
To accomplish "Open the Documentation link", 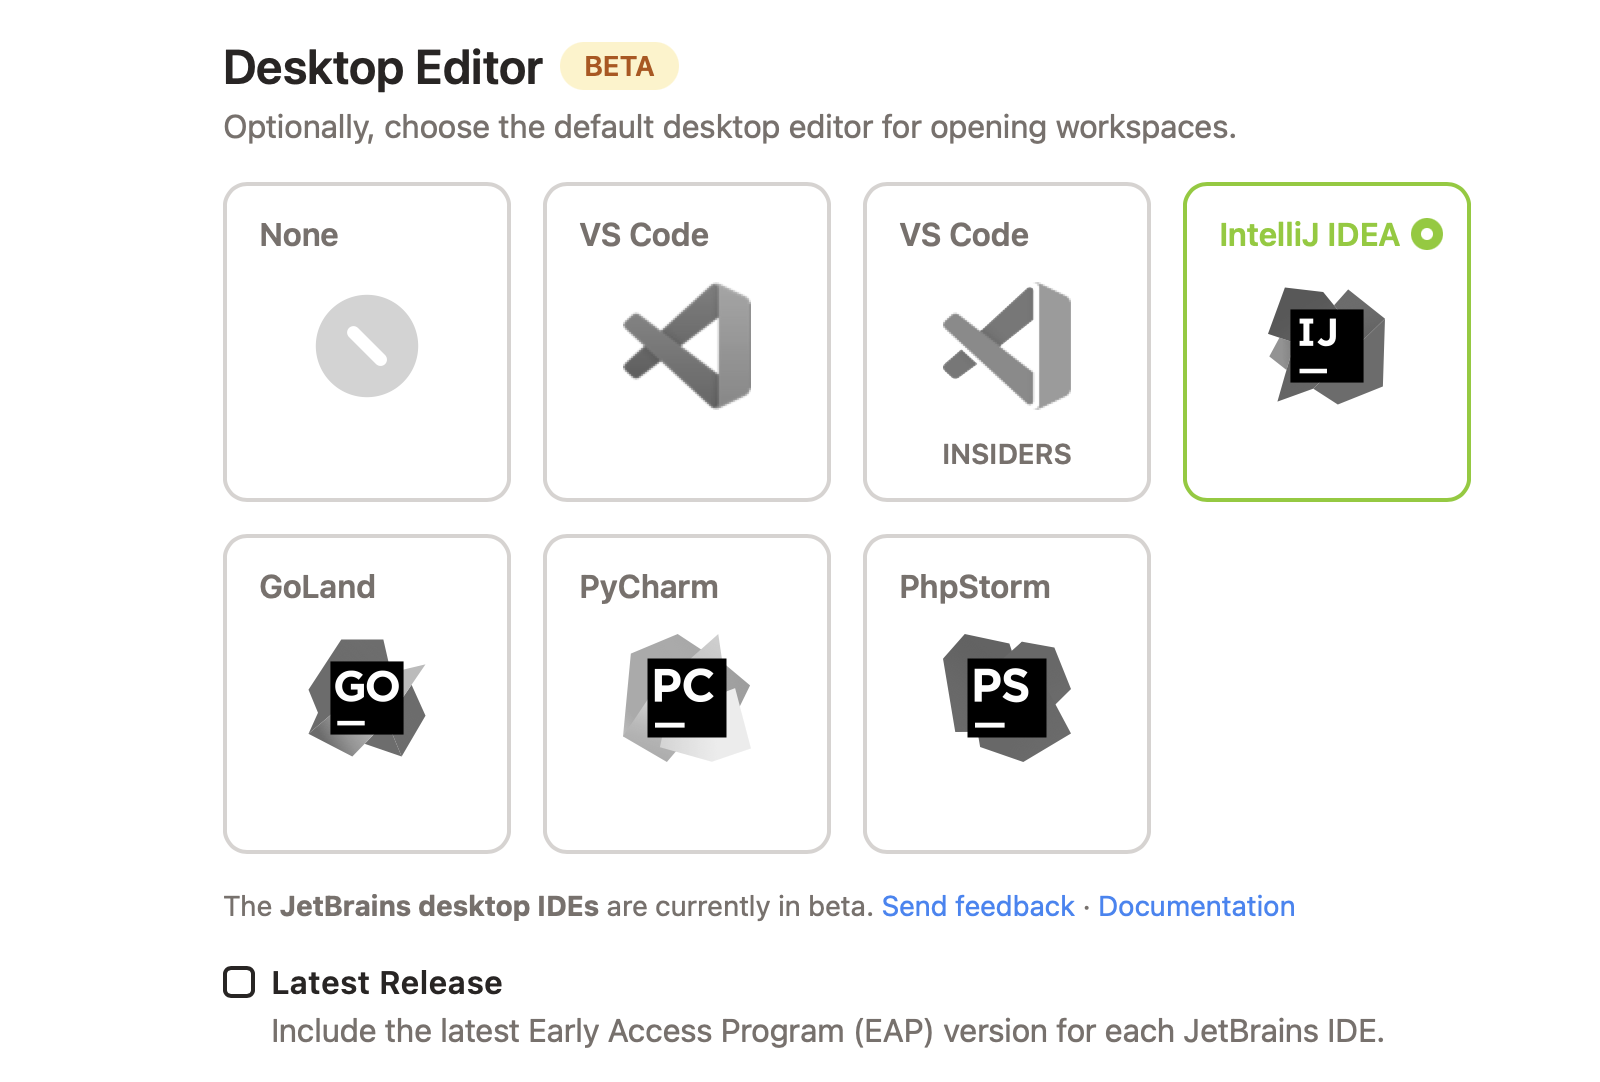I will 1196,906.
